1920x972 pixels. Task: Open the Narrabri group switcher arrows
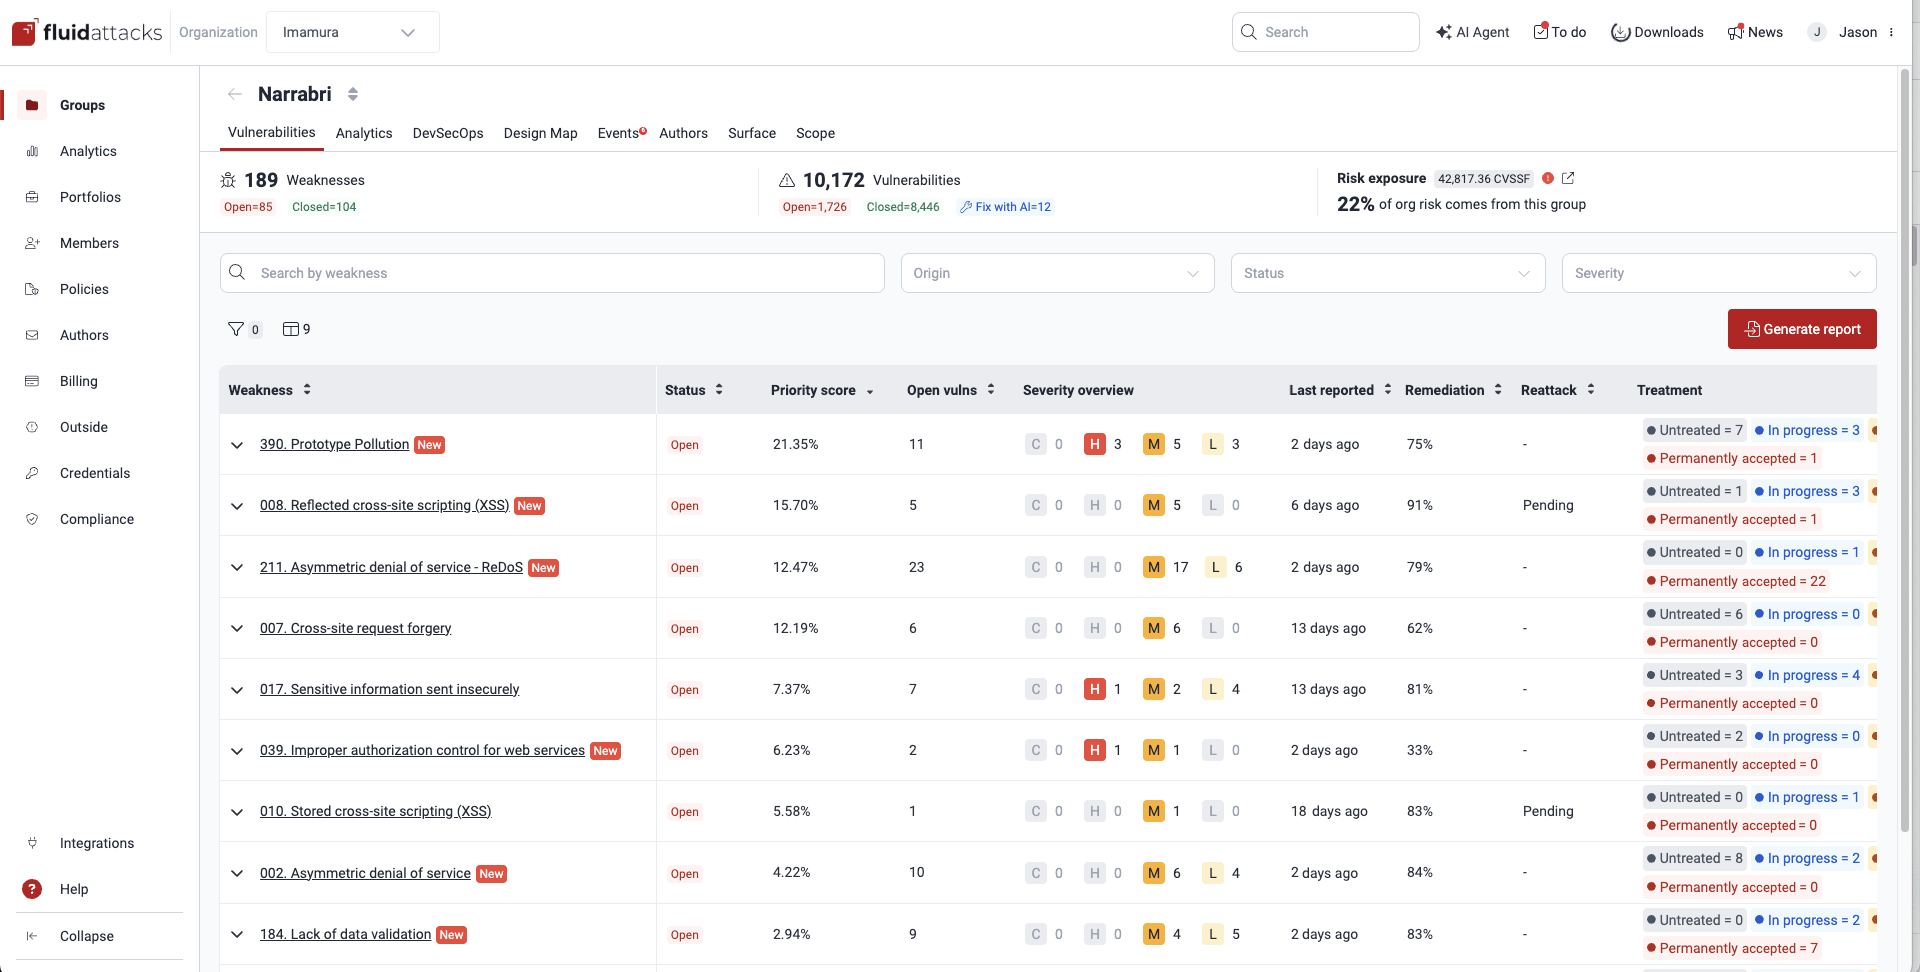click(353, 94)
